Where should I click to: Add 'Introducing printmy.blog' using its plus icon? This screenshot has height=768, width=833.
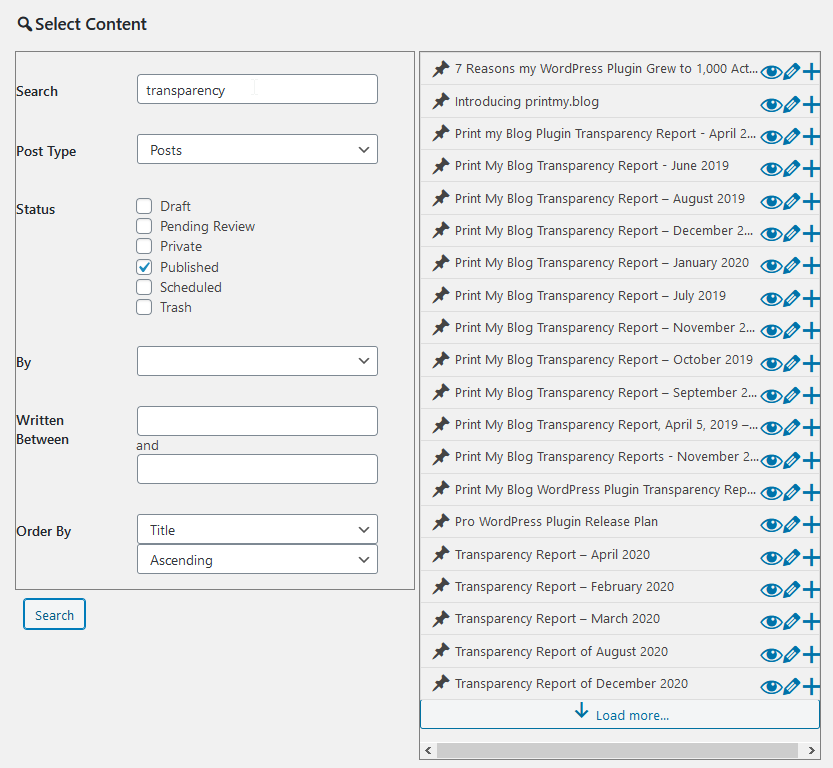811,105
